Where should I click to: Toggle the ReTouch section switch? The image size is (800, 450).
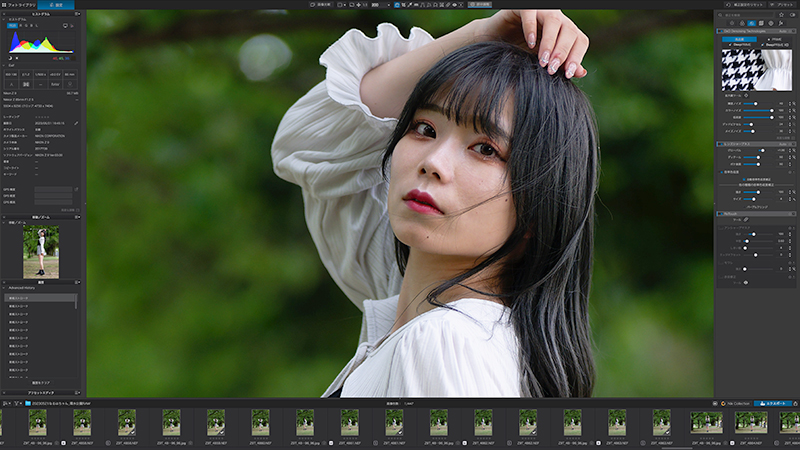pos(720,213)
